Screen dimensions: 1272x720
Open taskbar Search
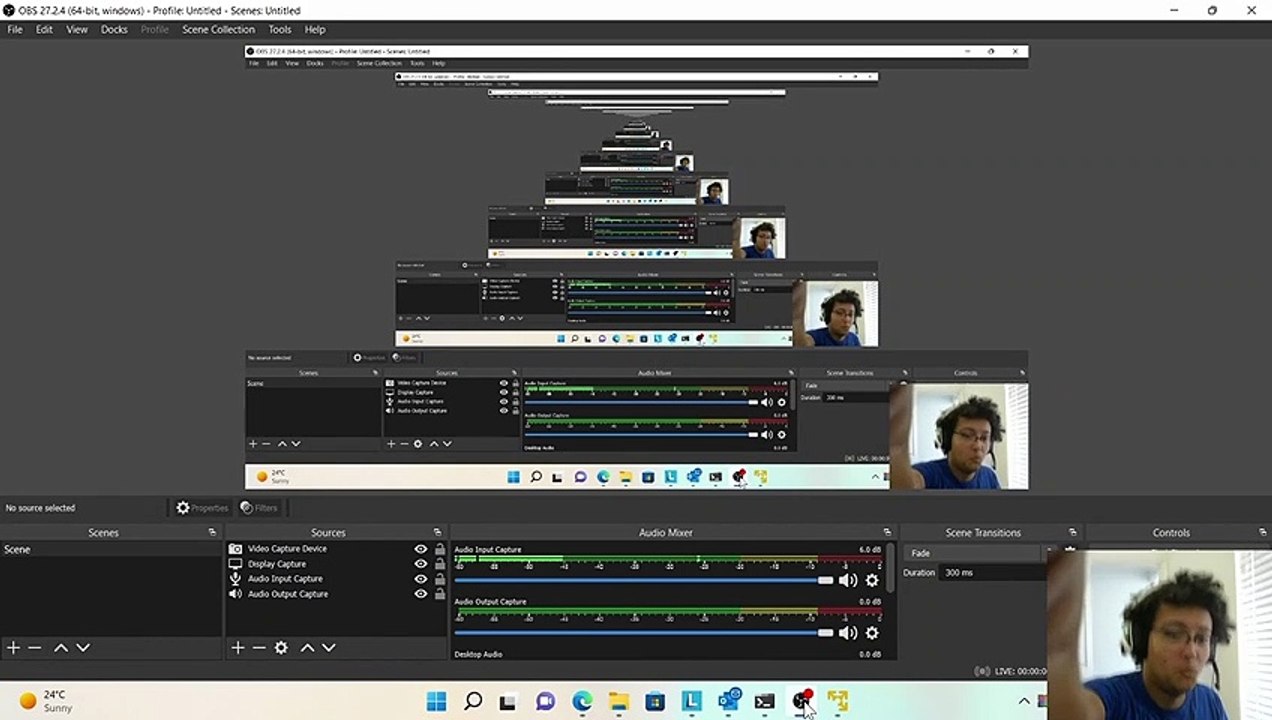[x=473, y=701]
